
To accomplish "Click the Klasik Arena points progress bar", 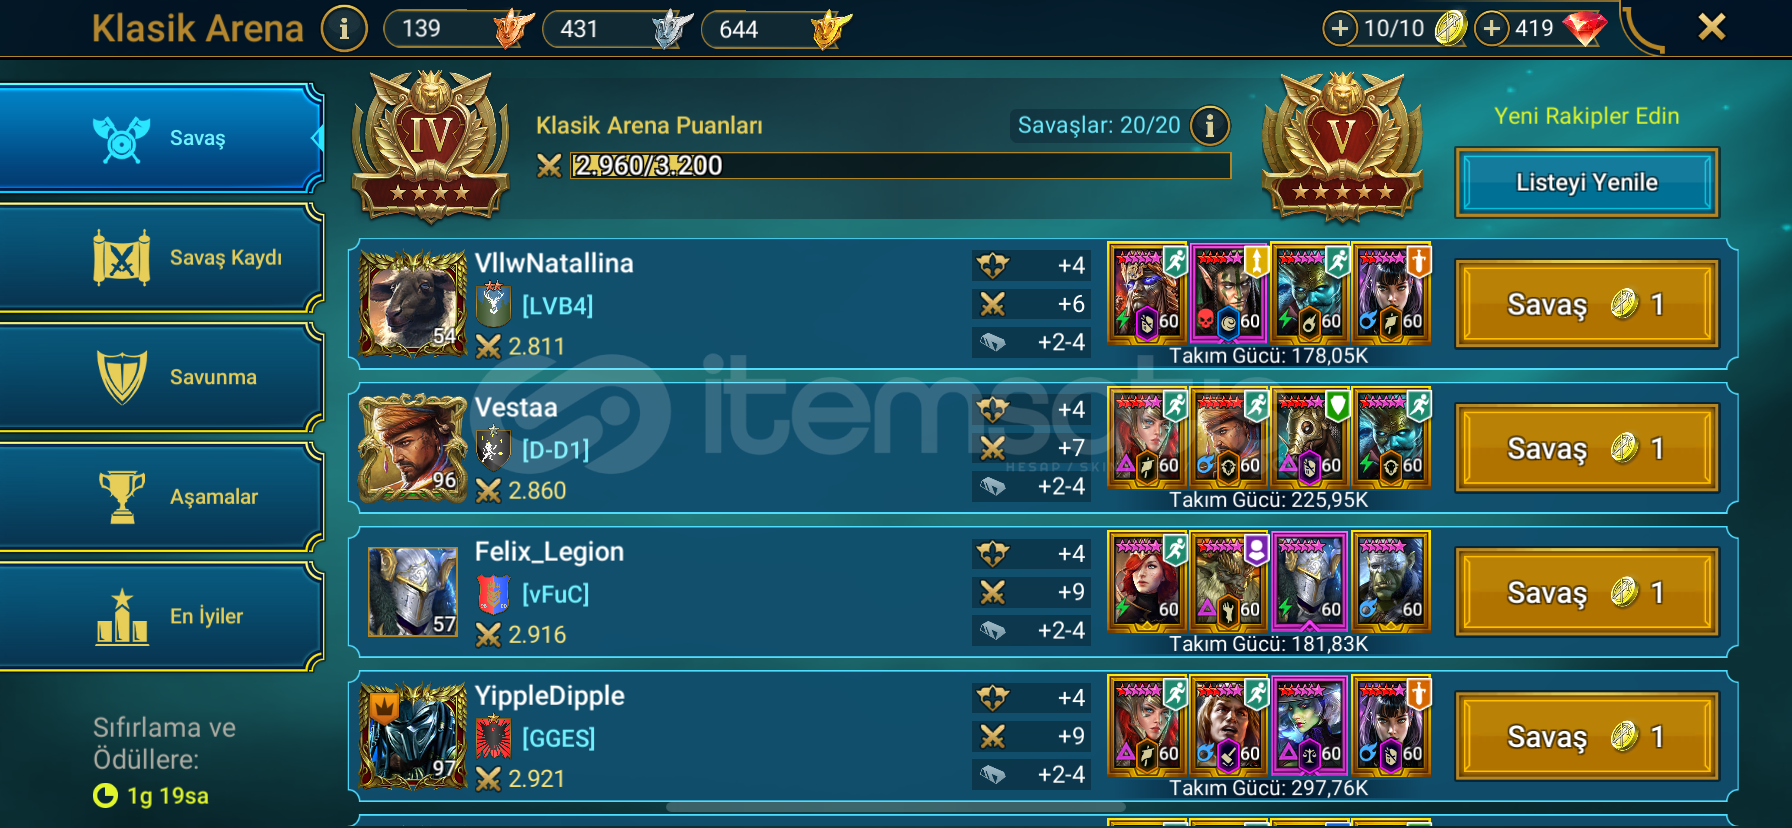I will click(900, 166).
